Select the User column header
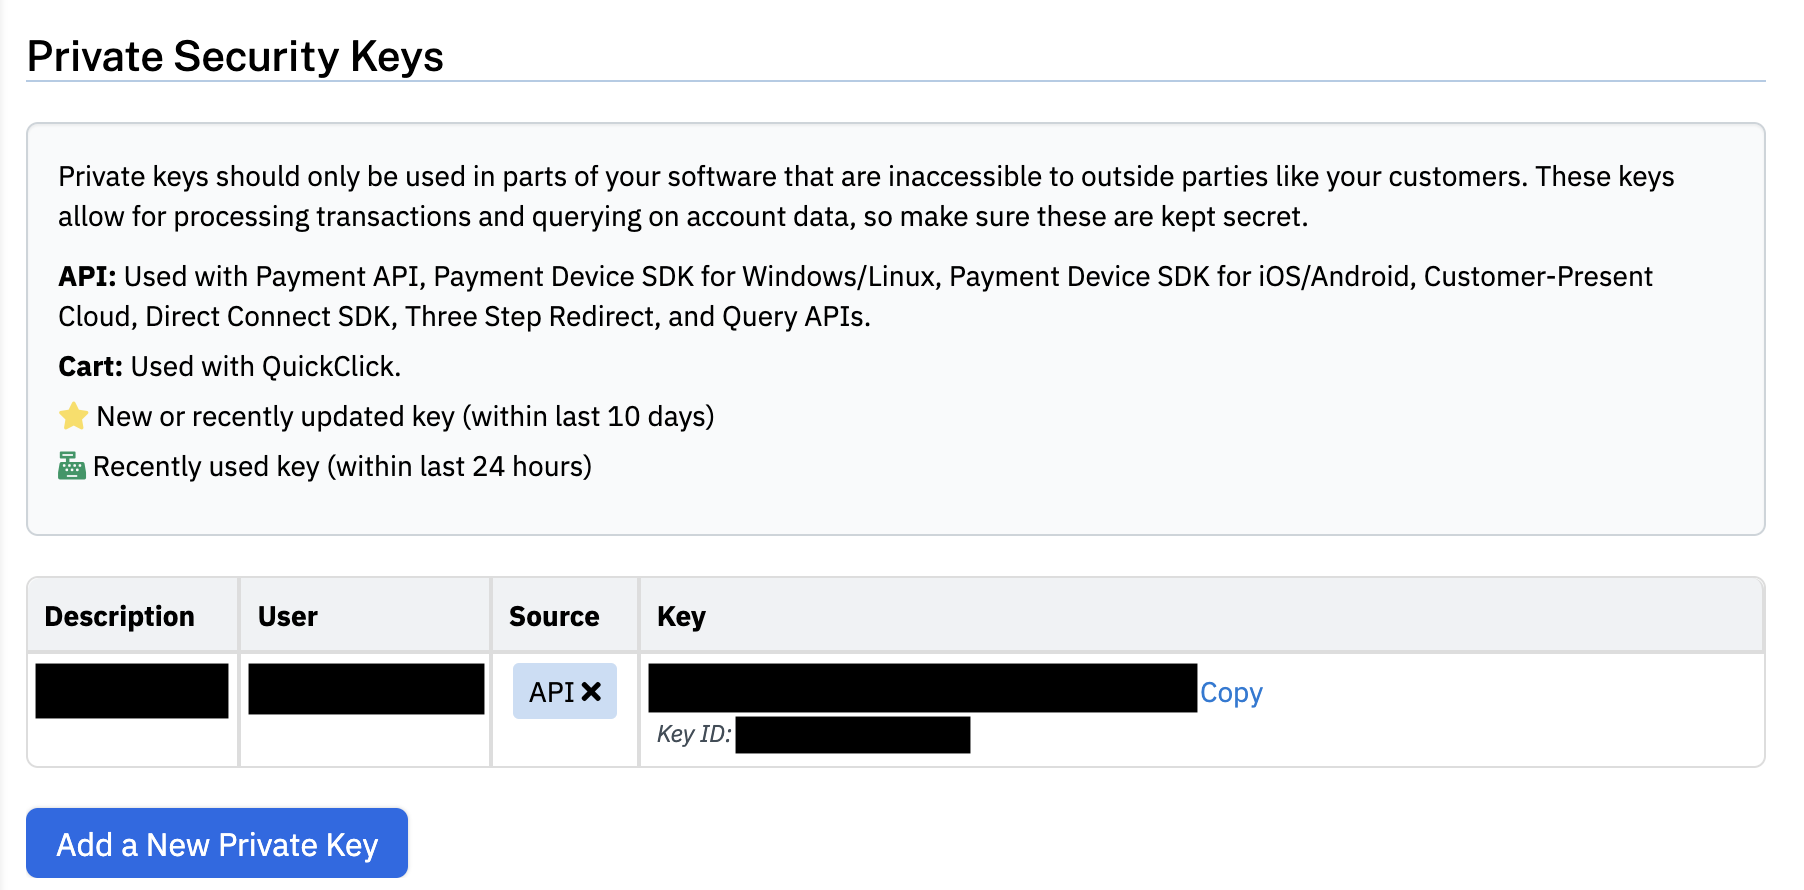Viewport: 1804px width, 890px height. 288,616
